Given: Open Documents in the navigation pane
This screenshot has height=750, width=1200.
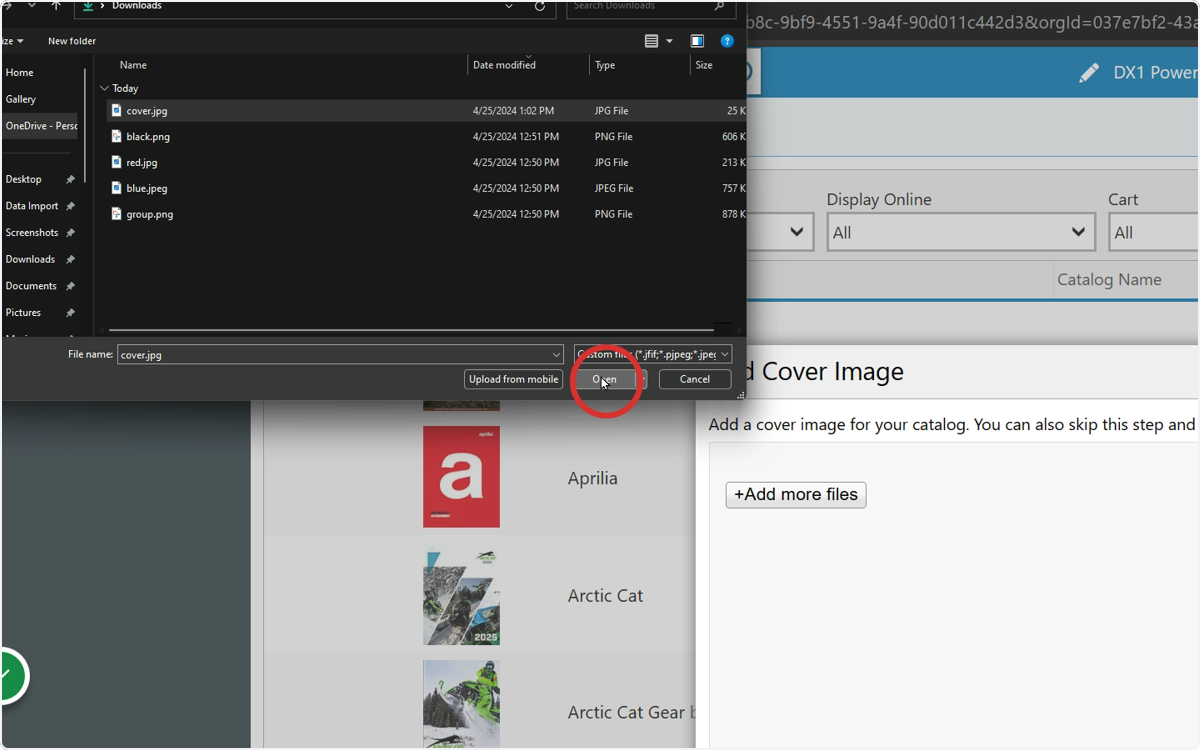Looking at the screenshot, I should tap(31, 286).
